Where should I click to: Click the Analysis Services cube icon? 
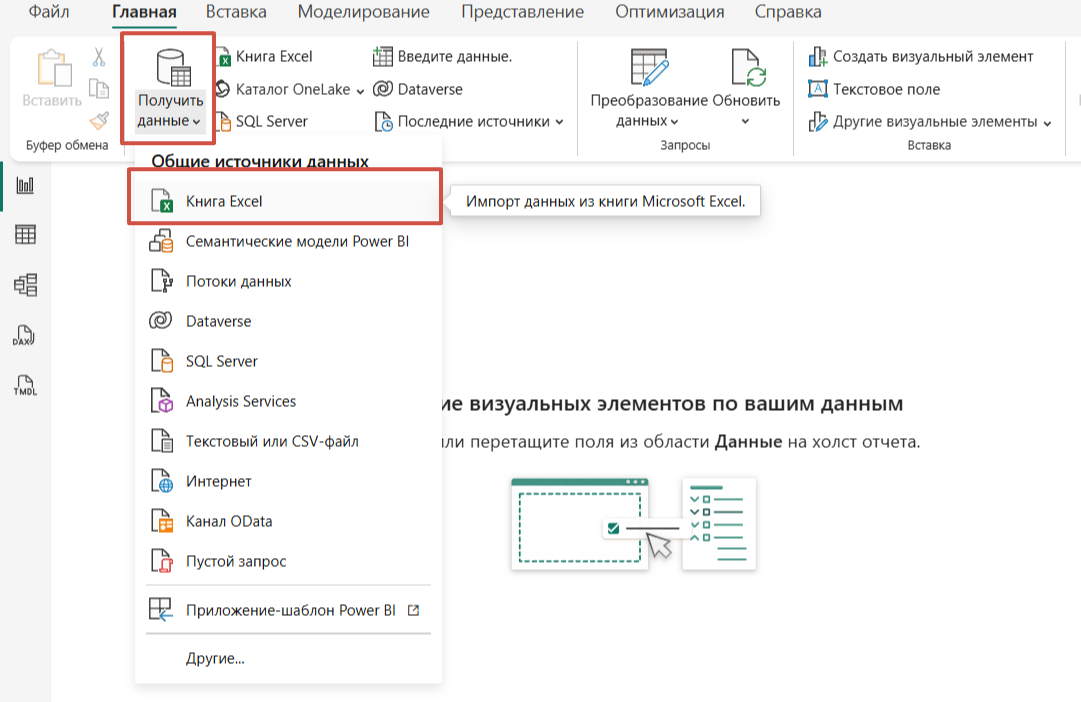pos(162,401)
